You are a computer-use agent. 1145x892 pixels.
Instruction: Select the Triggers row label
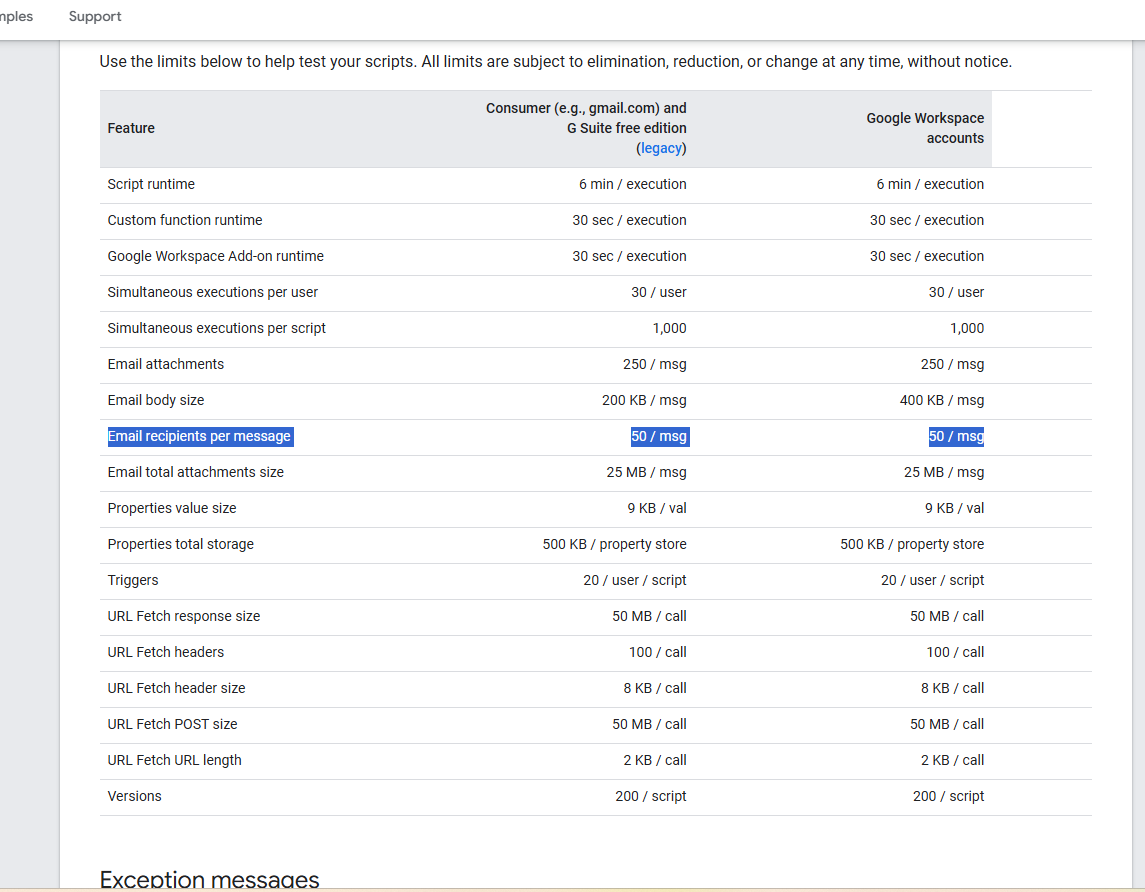coord(133,580)
